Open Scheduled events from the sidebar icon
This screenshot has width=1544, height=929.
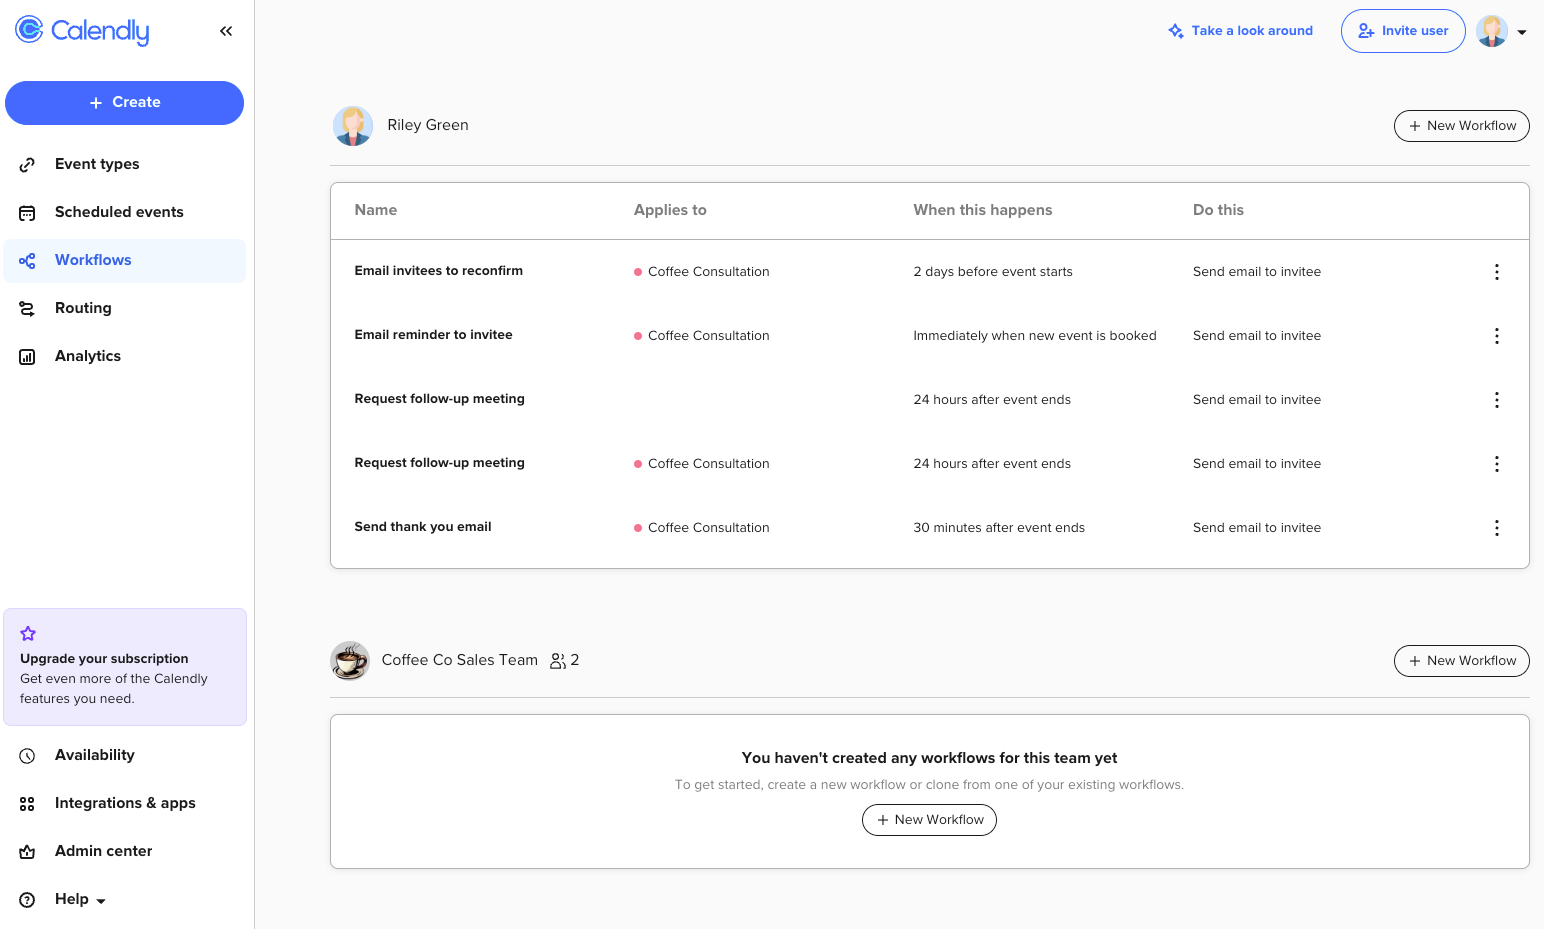coord(27,212)
